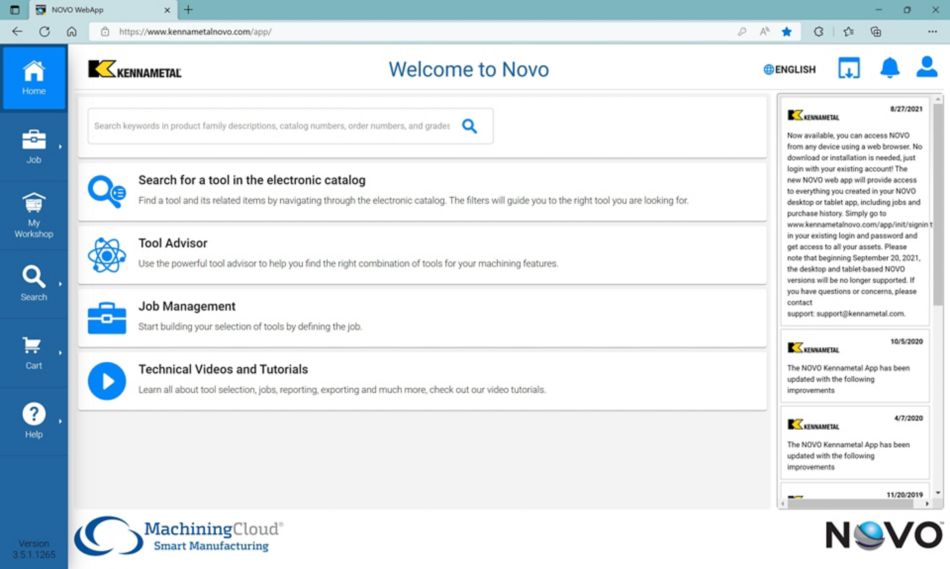
Task: Open the Job briefcase sidebar item
Action: pyautogui.click(x=33, y=147)
